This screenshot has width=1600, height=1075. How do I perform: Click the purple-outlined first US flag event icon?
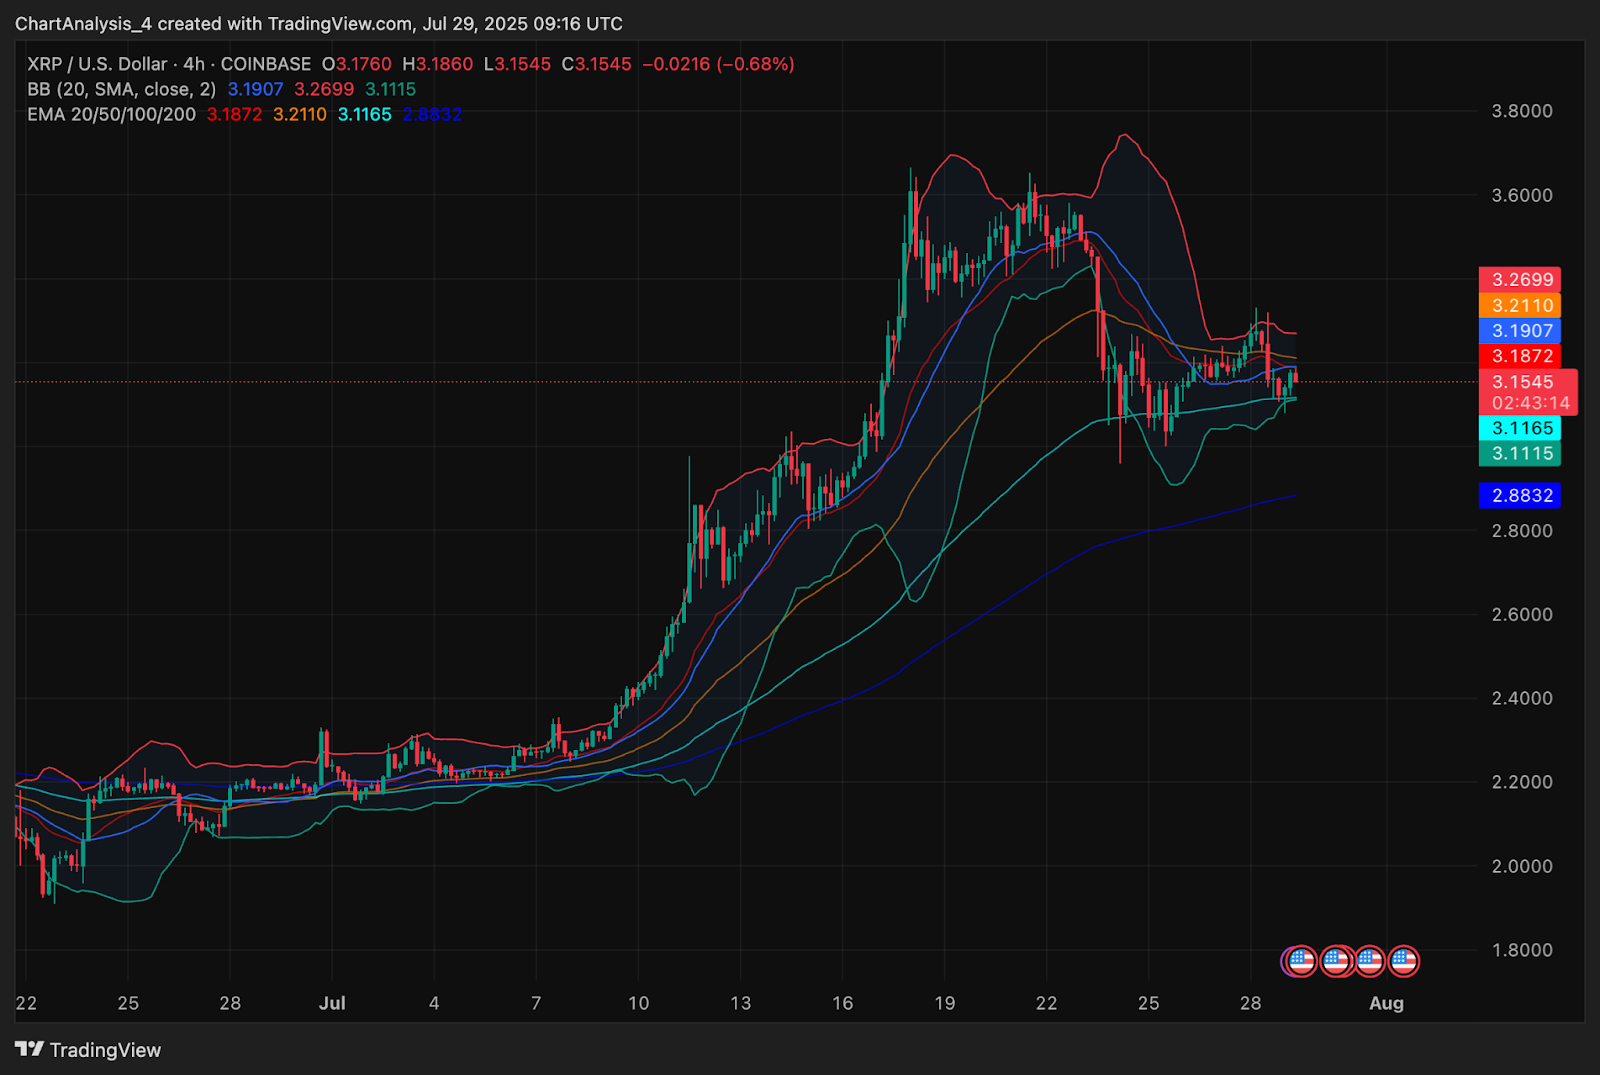click(1300, 961)
